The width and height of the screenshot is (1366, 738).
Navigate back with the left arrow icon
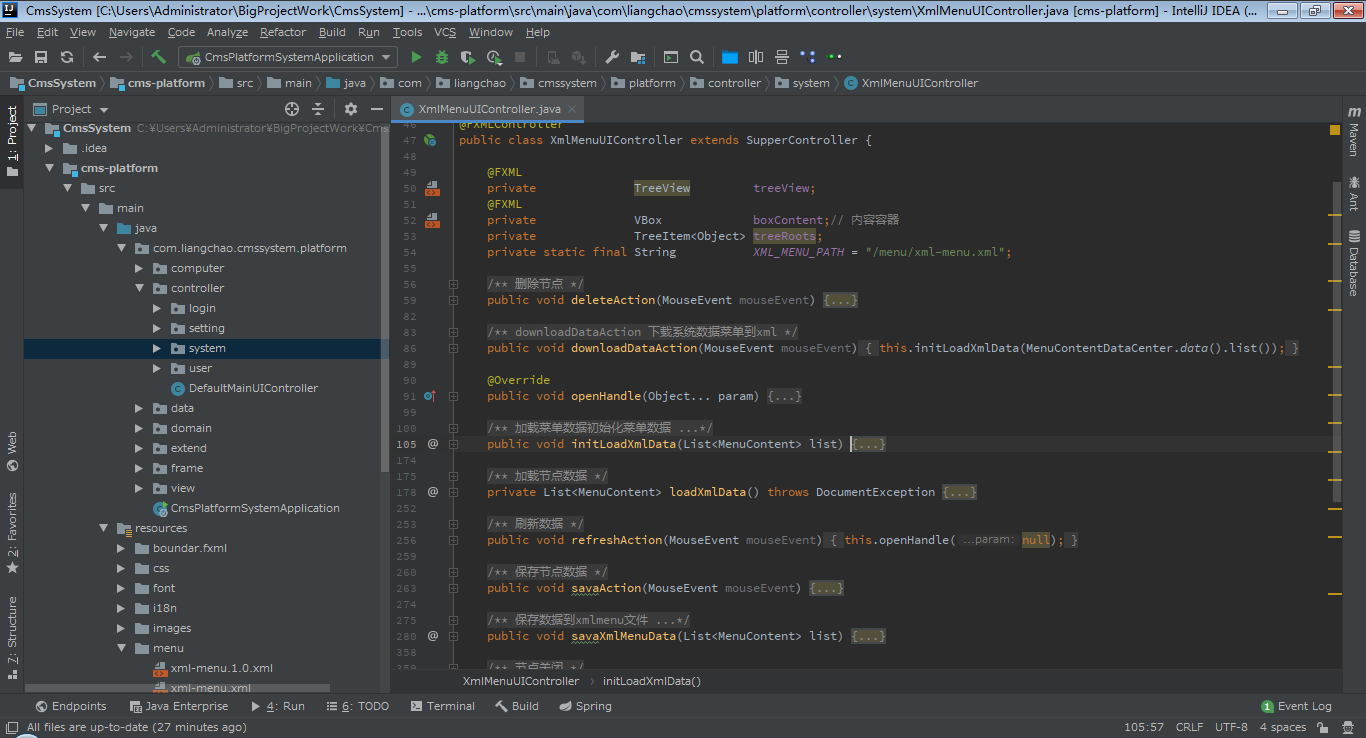(99, 57)
